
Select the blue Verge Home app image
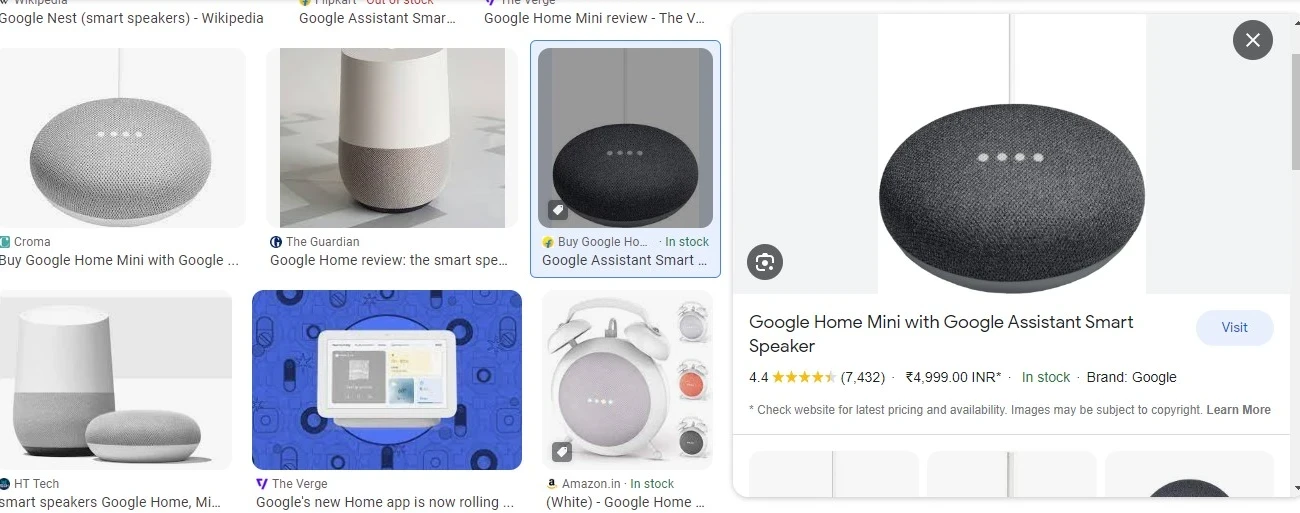point(387,380)
